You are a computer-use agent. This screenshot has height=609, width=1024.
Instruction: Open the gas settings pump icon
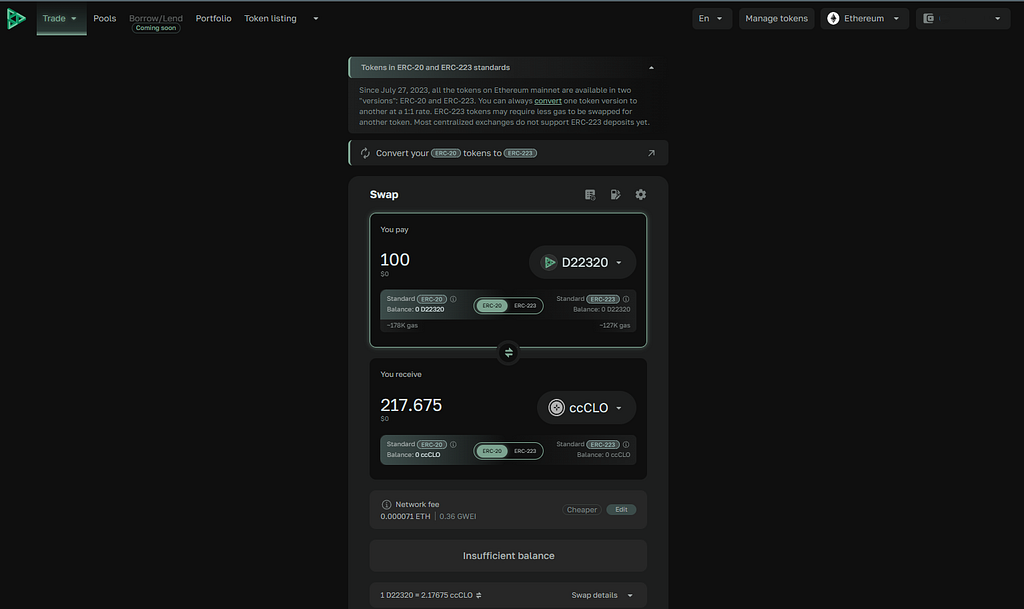tap(615, 195)
